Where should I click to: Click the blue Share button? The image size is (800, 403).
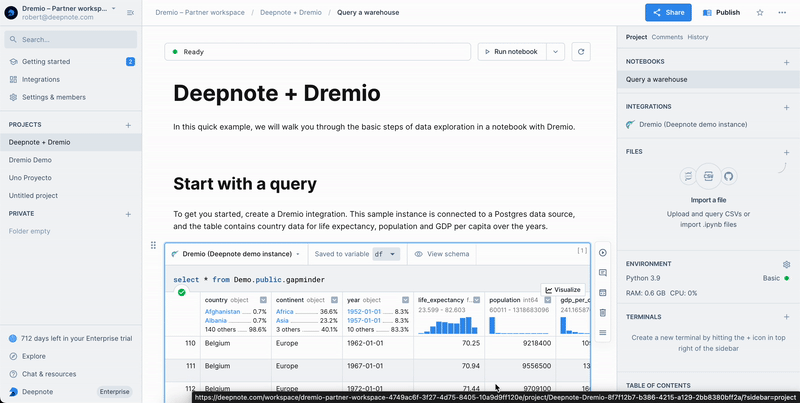668,13
